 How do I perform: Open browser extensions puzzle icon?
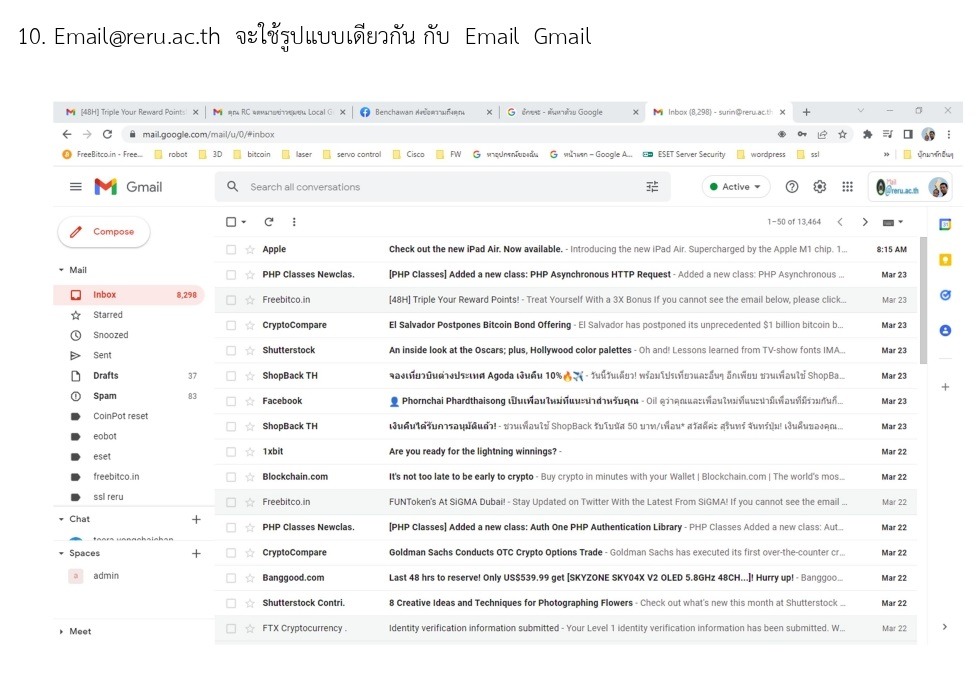[867, 134]
